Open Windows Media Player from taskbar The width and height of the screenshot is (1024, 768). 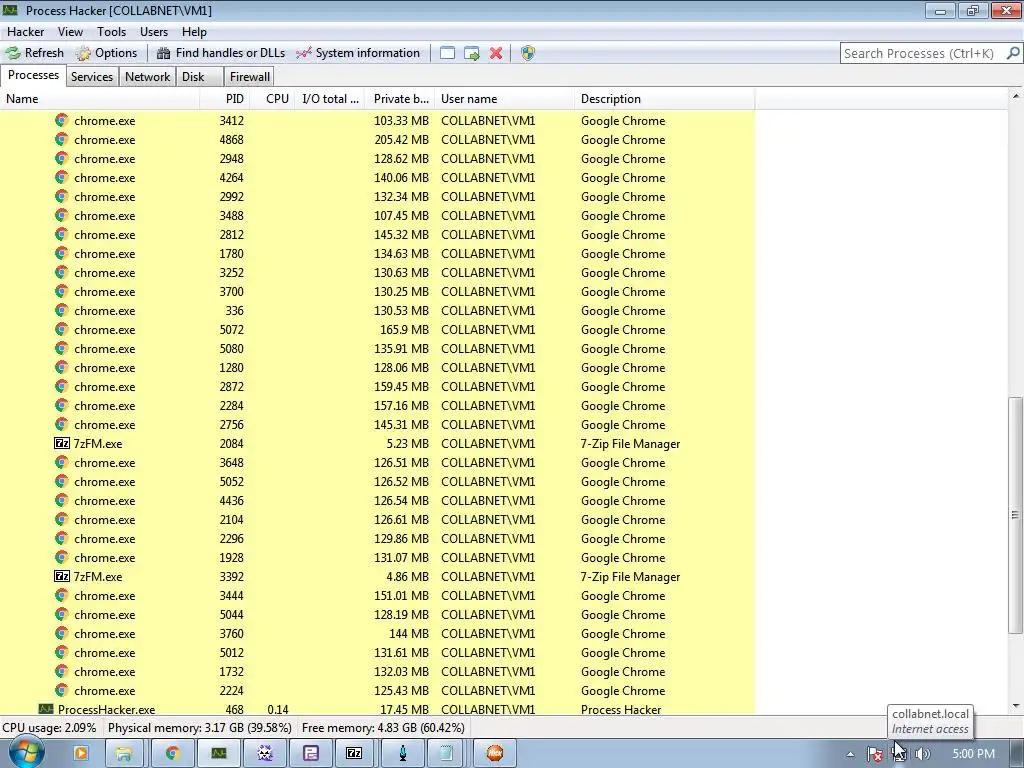(x=81, y=753)
